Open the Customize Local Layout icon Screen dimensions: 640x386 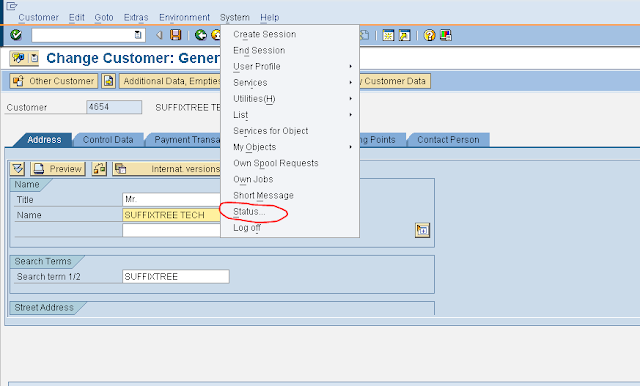(445, 35)
